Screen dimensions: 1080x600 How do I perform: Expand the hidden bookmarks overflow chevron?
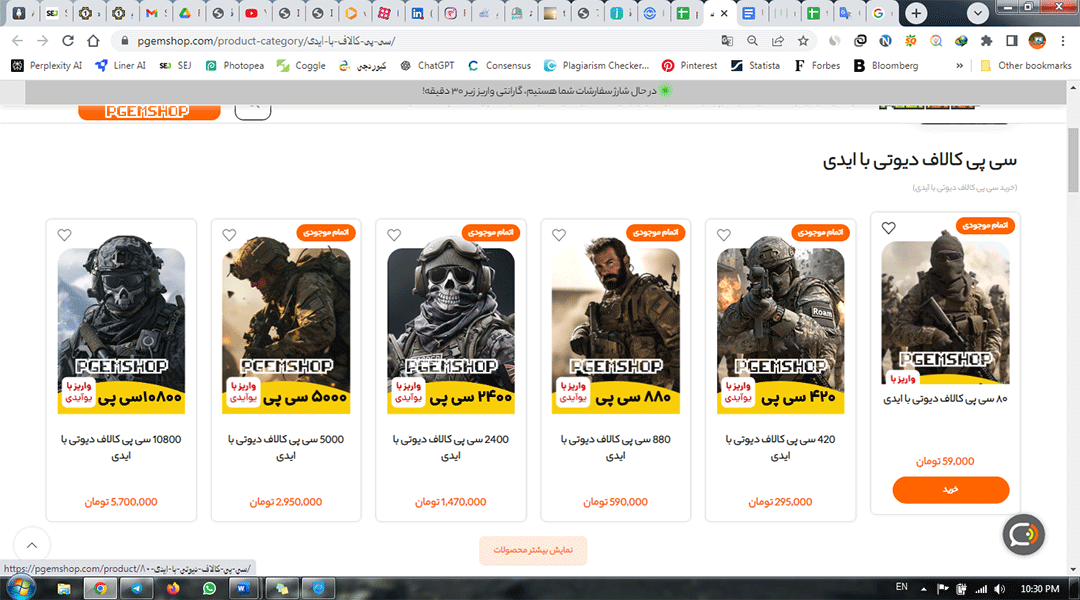point(960,66)
